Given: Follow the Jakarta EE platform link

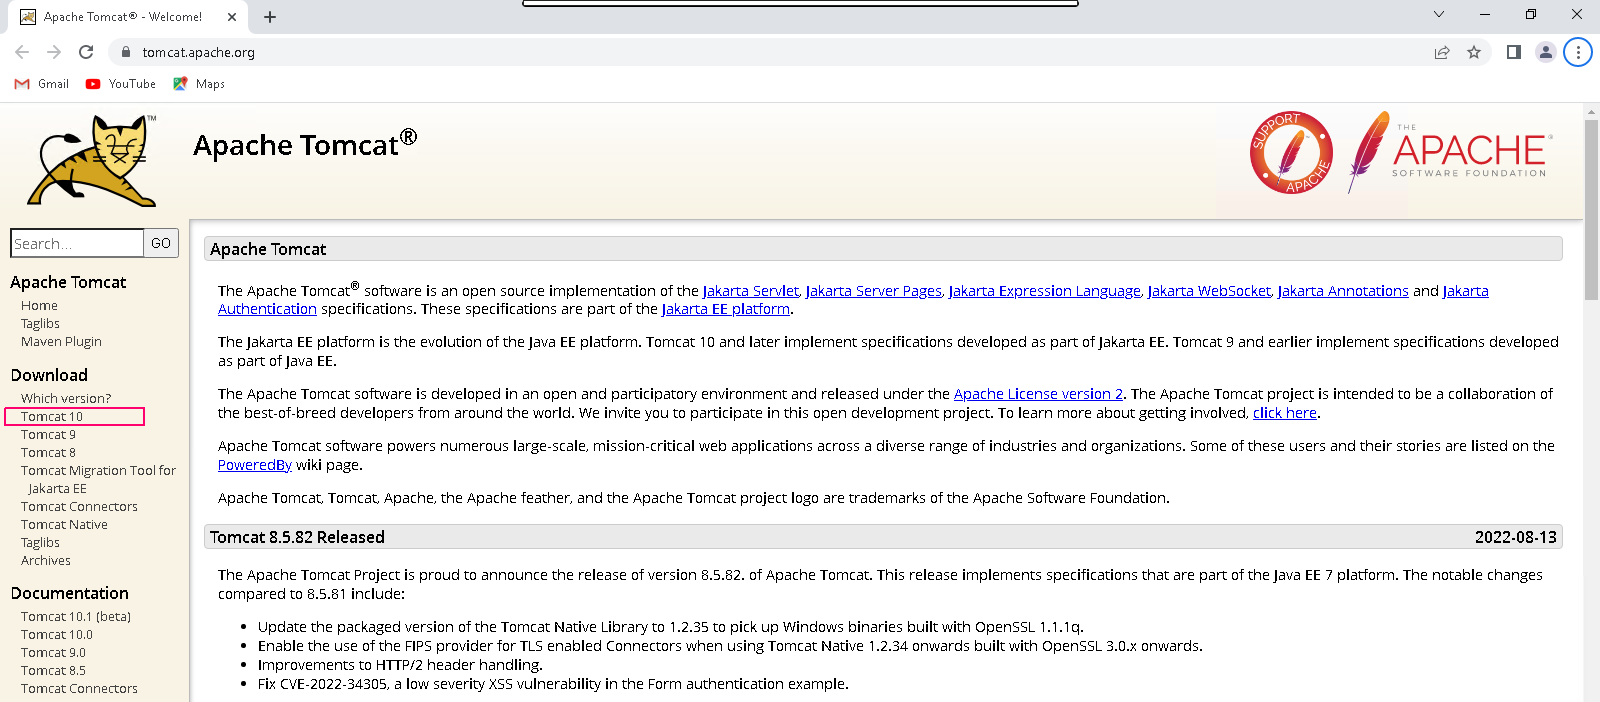Looking at the screenshot, I should pos(726,310).
